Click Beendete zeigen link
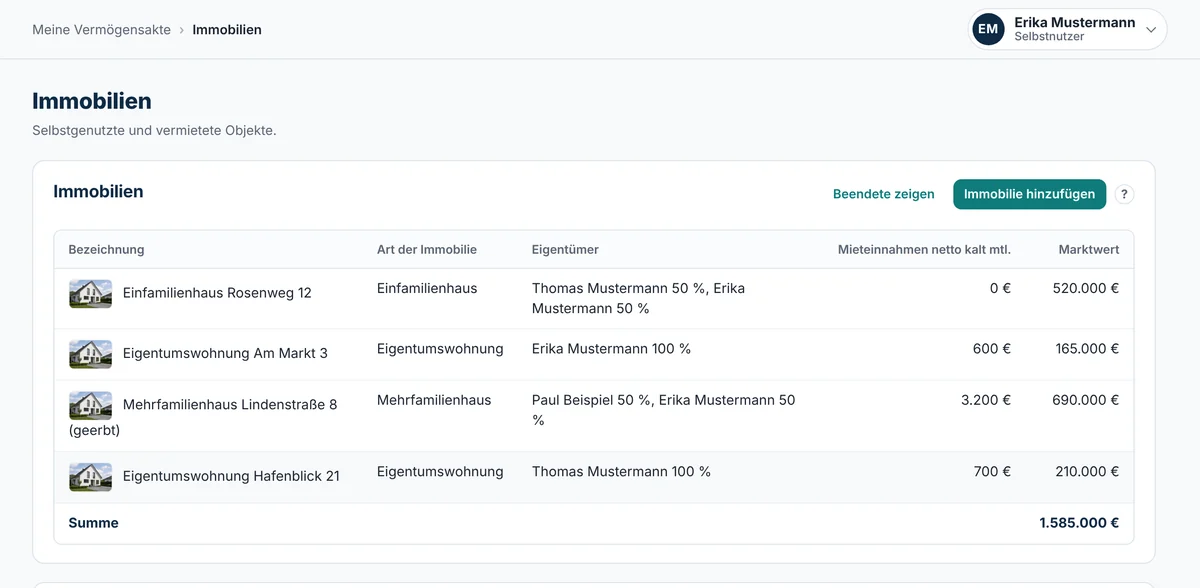Viewport: 1200px width, 588px height. point(884,194)
